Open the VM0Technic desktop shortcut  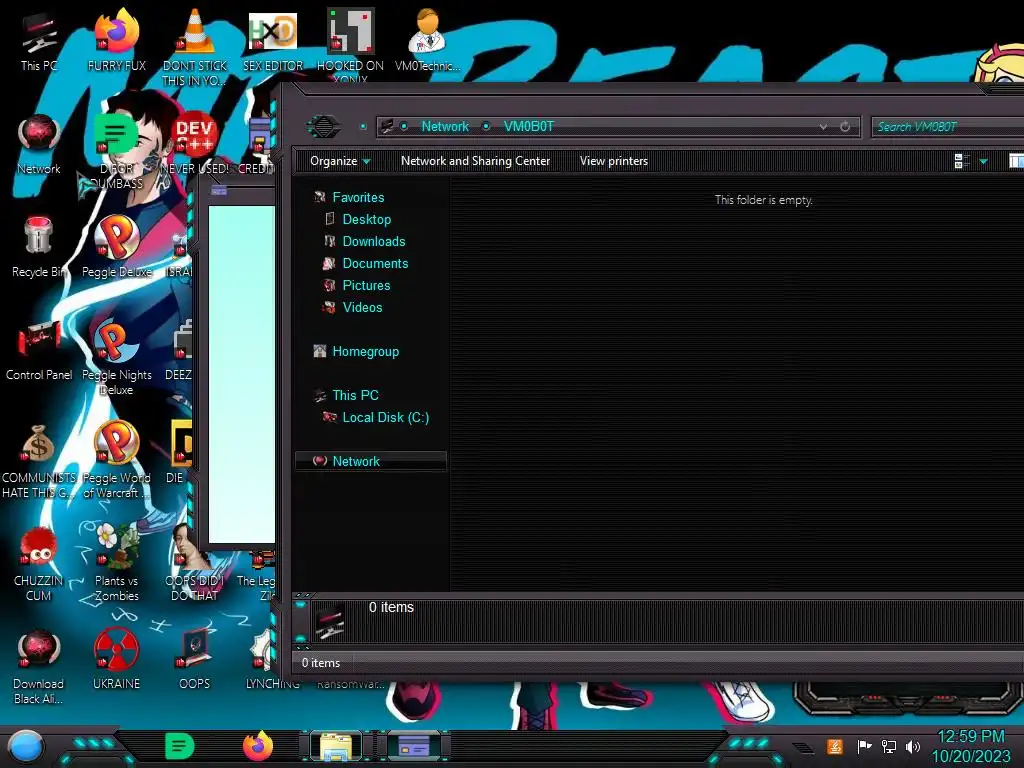[427, 40]
